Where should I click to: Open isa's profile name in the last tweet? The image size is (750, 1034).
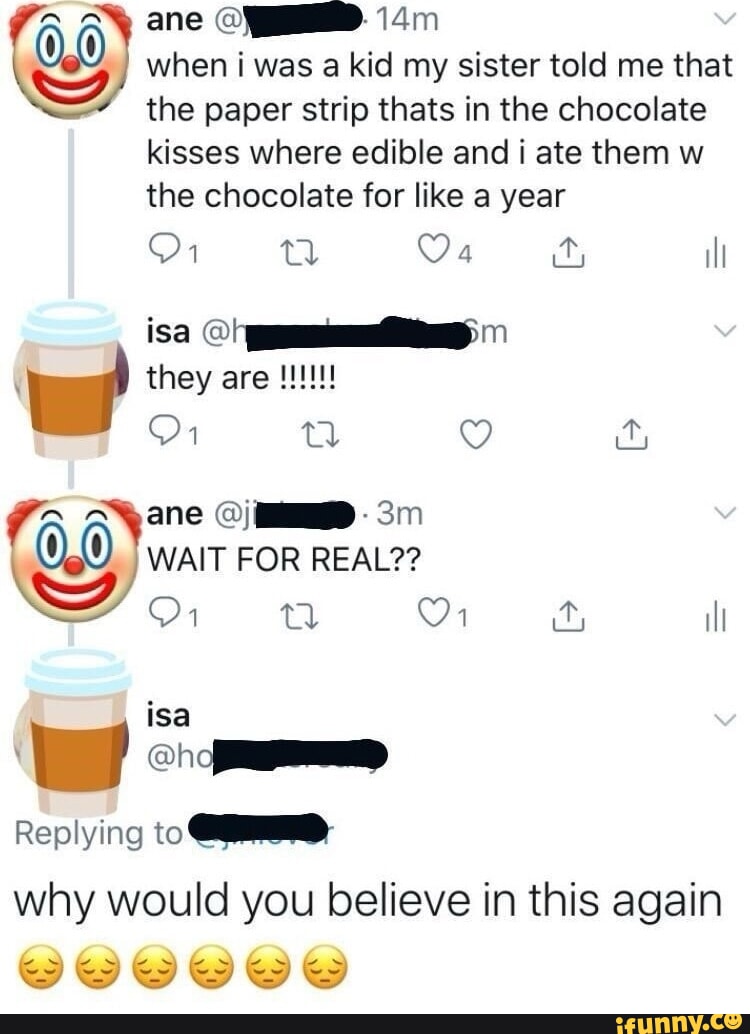[x=168, y=716]
